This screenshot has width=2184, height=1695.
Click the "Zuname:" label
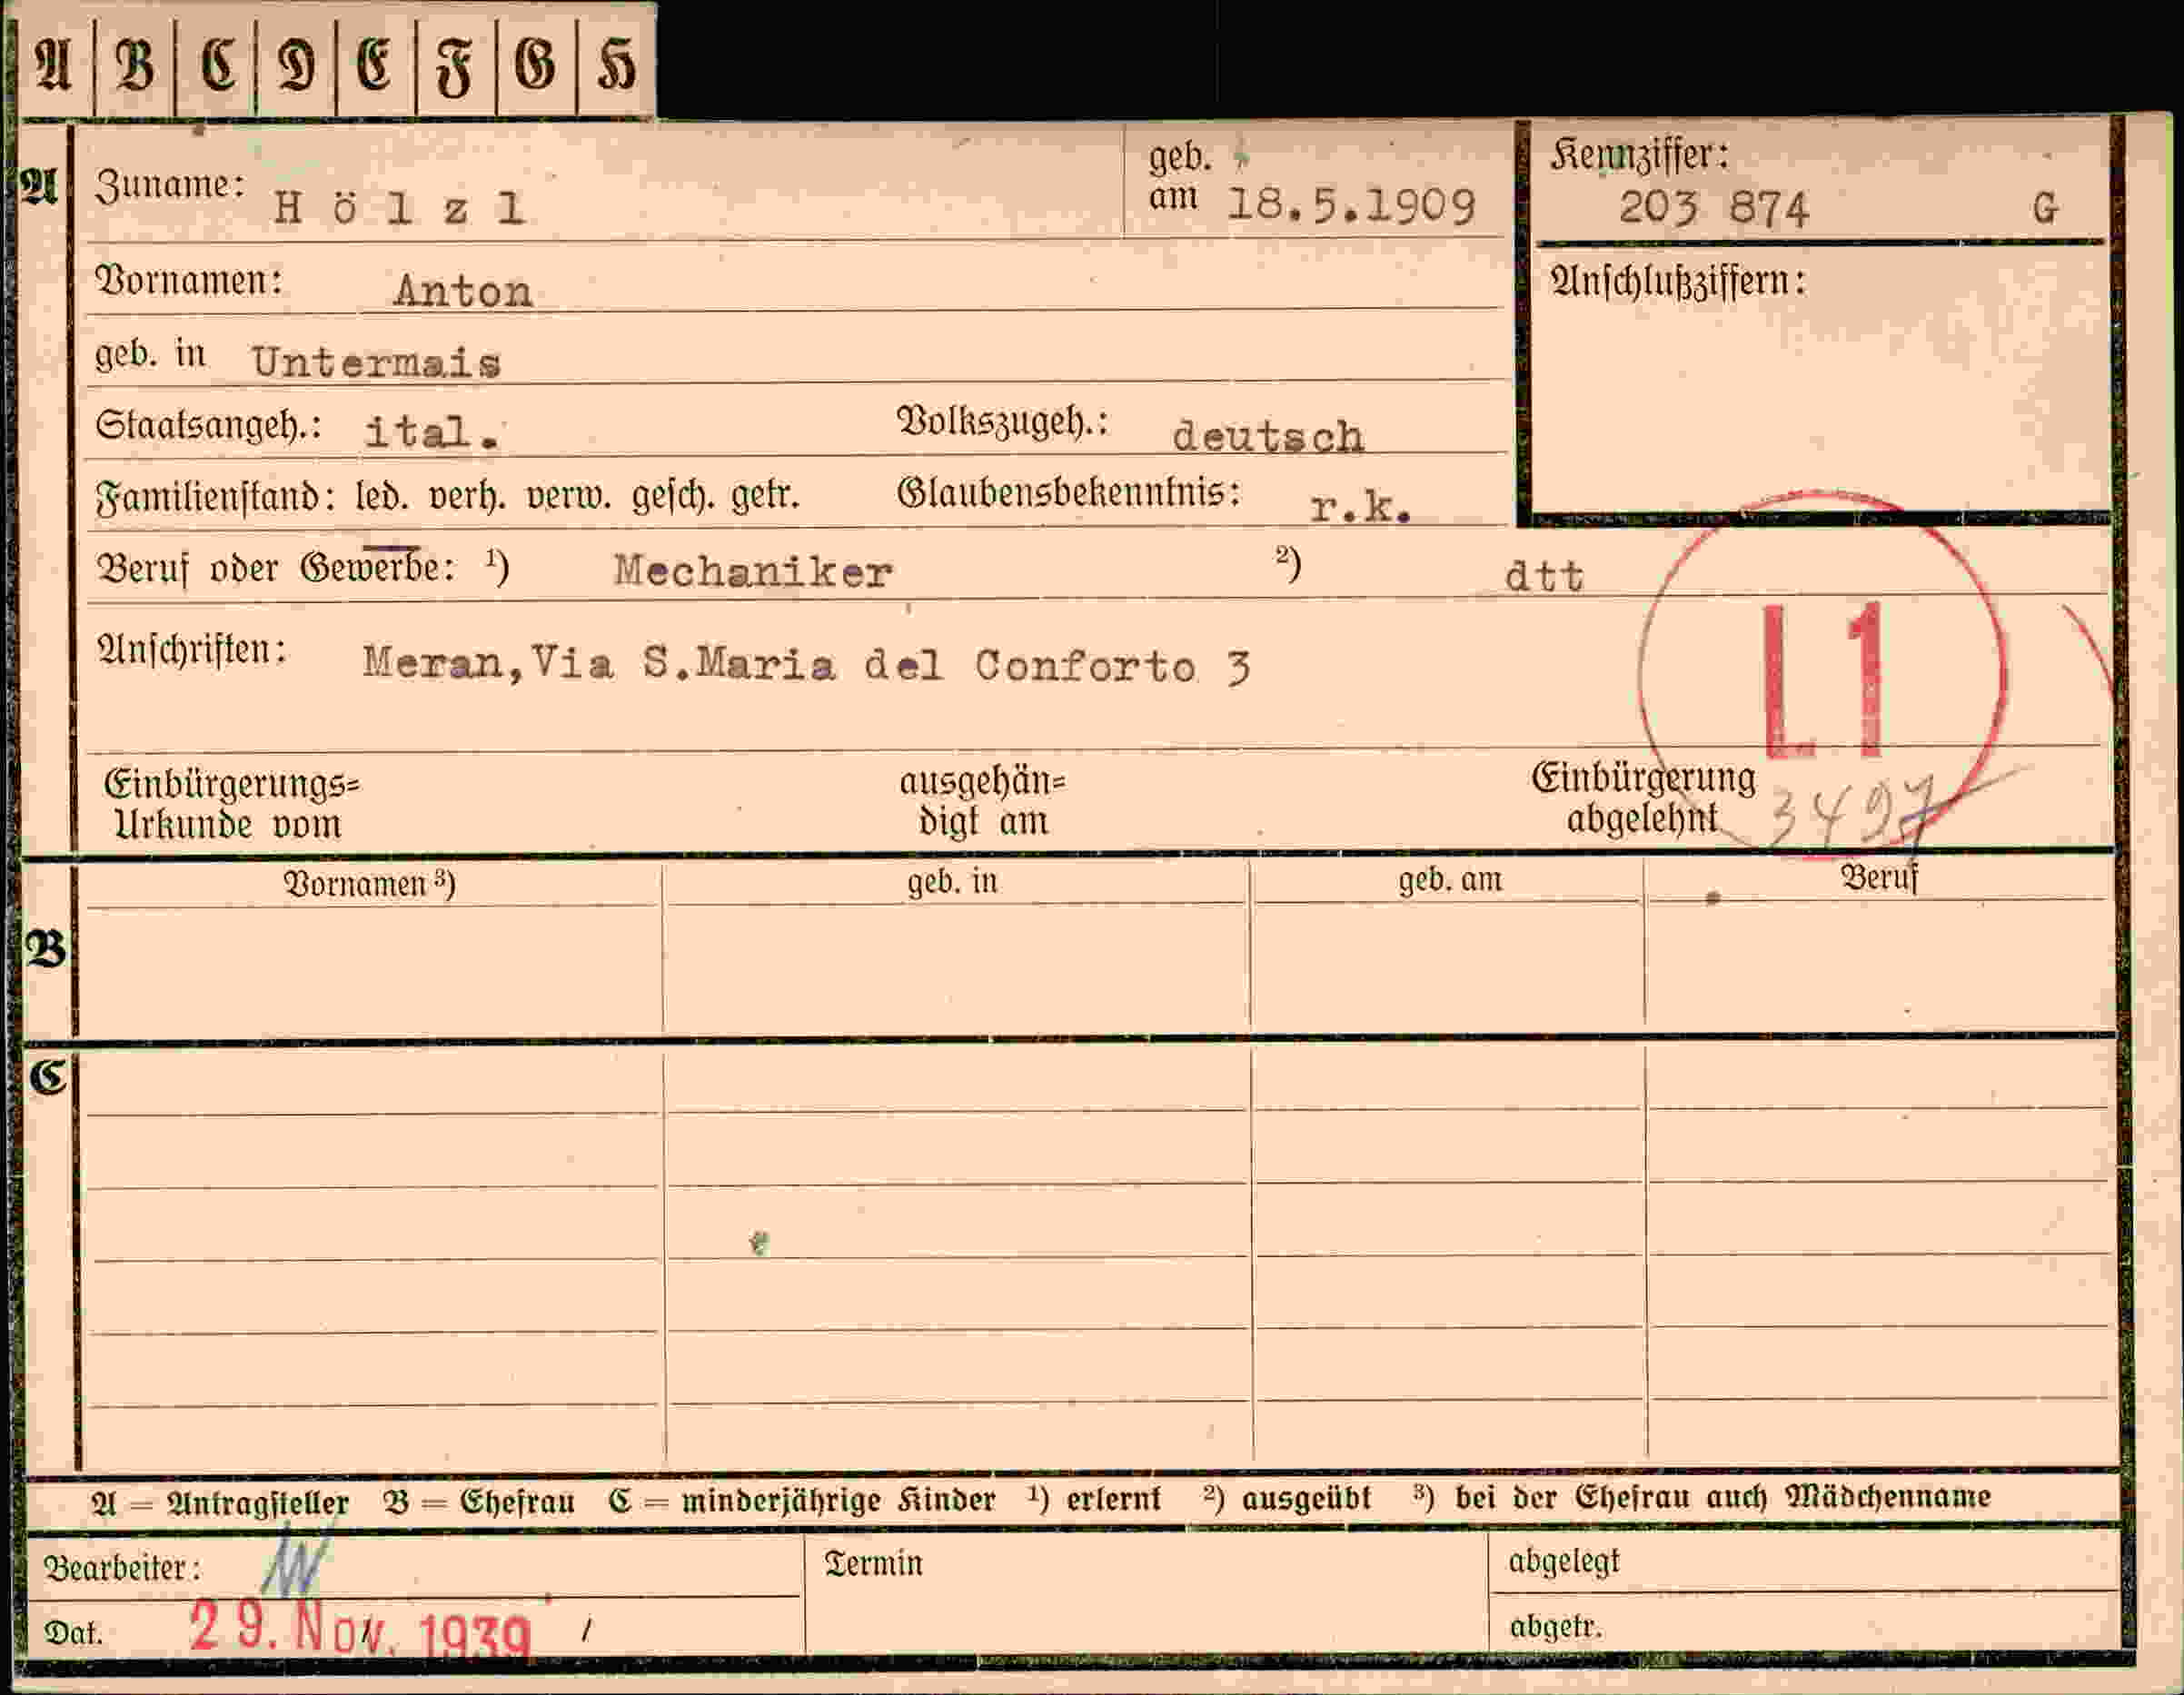170,185
